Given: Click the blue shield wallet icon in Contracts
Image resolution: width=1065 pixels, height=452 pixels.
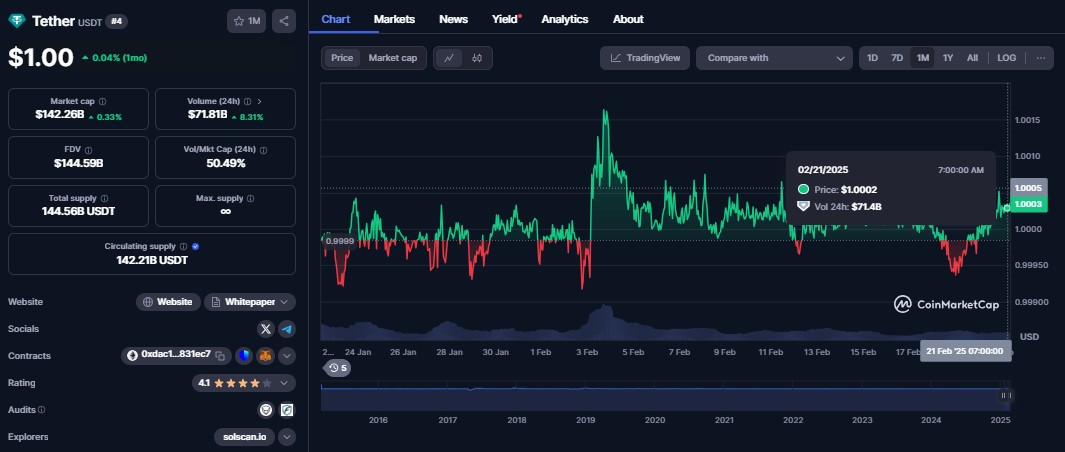Looking at the screenshot, I should coord(244,355).
